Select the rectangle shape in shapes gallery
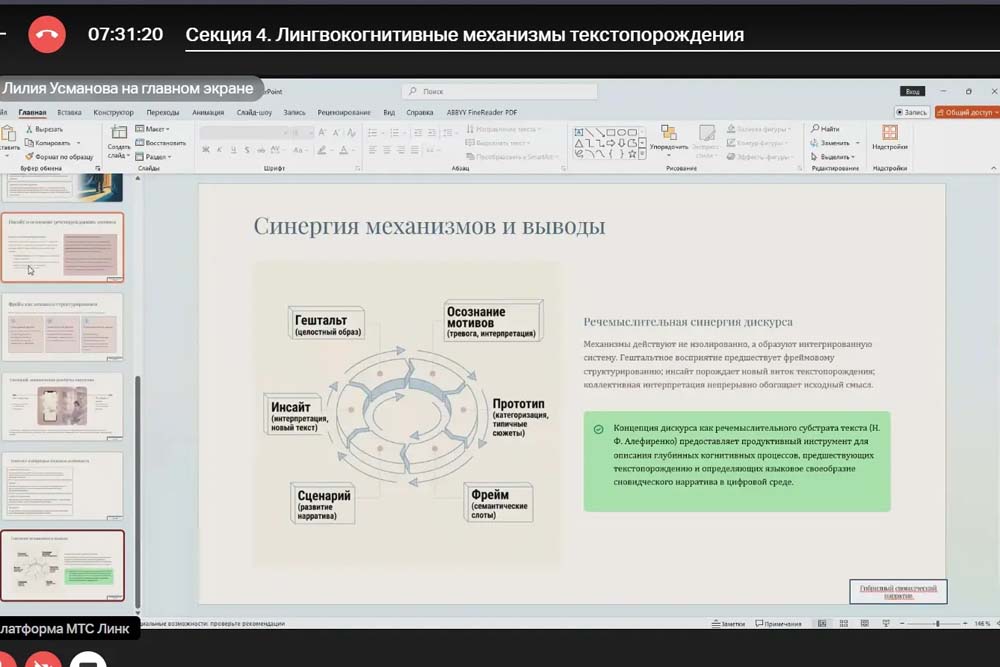 610,132
